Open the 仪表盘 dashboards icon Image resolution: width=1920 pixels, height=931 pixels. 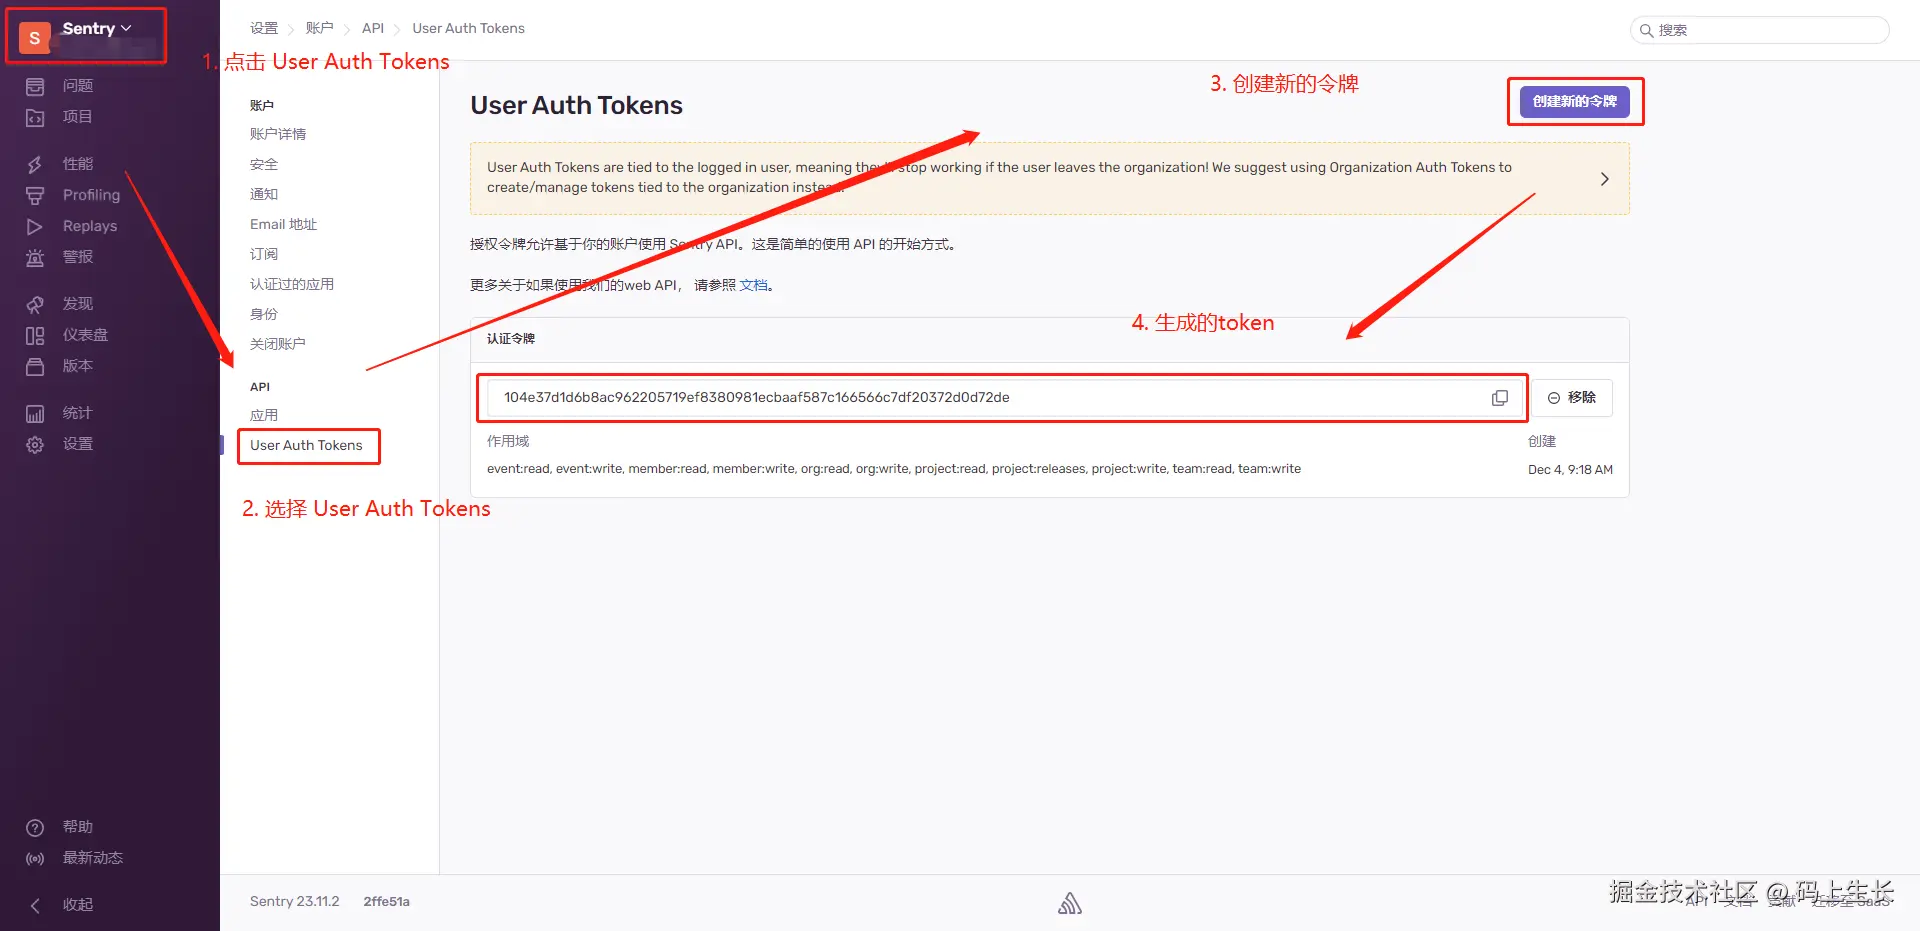[35, 335]
